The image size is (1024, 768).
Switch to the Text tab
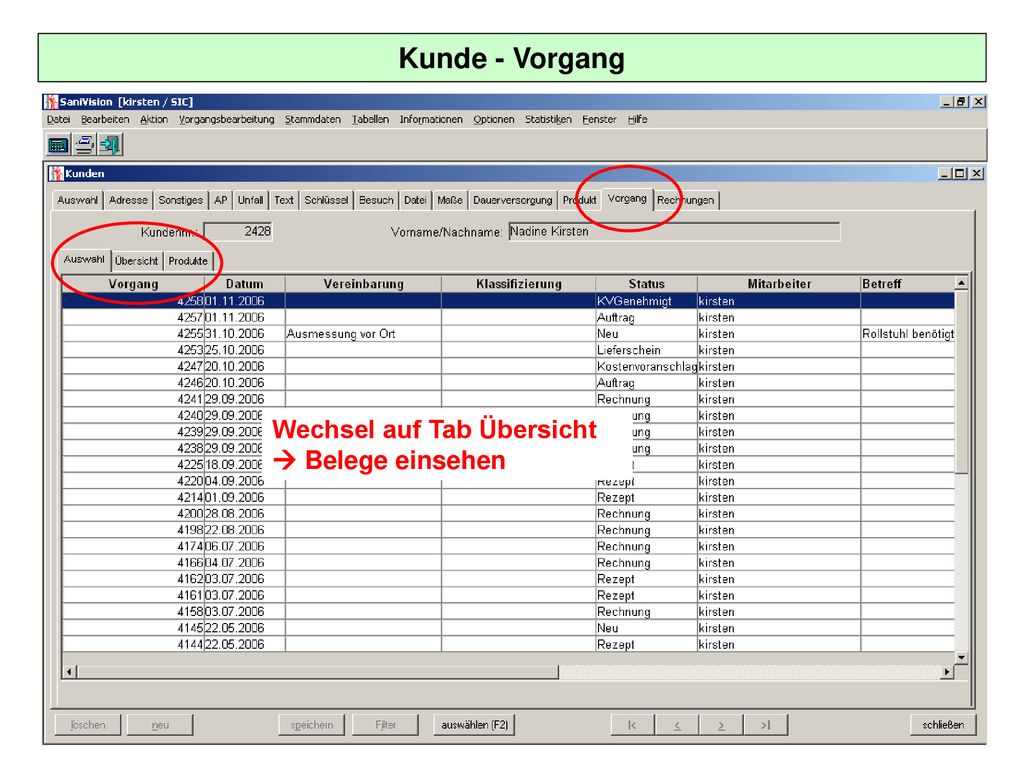pyautogui.click(x=283, y=200)
